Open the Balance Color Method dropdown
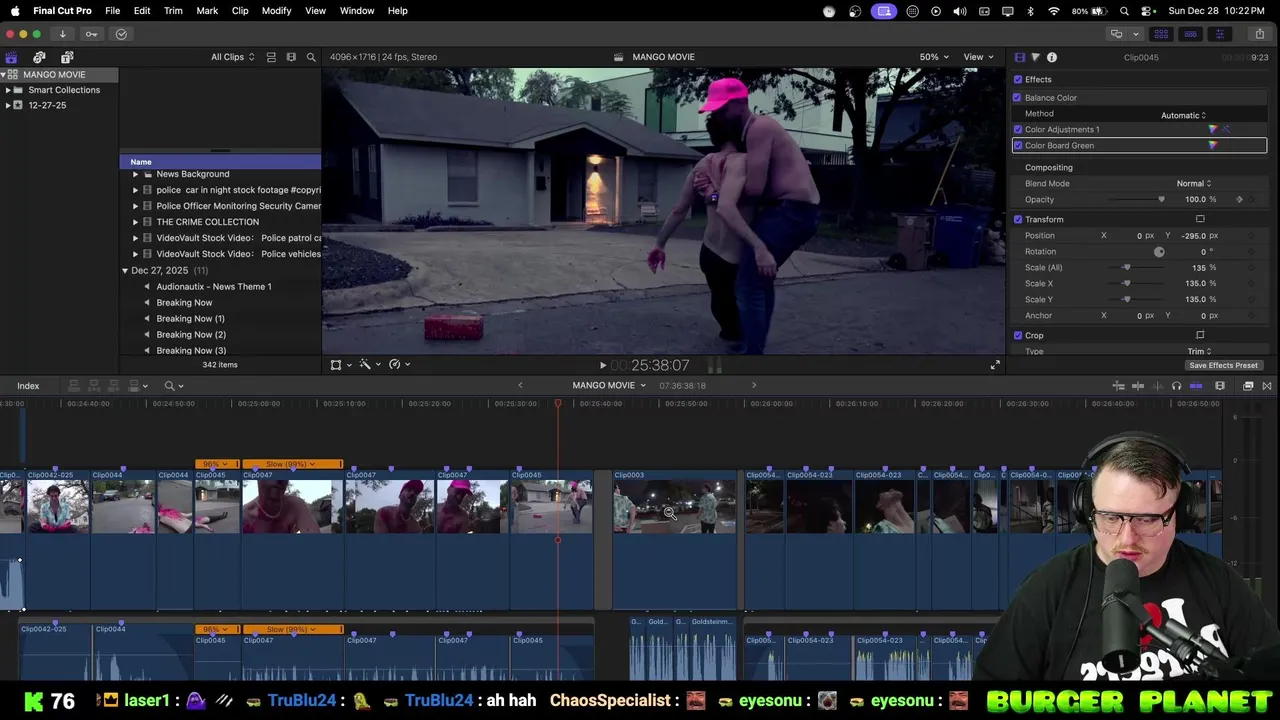Image resolution: width=1280 pixels, height=720 pixels. point(1183,115)
